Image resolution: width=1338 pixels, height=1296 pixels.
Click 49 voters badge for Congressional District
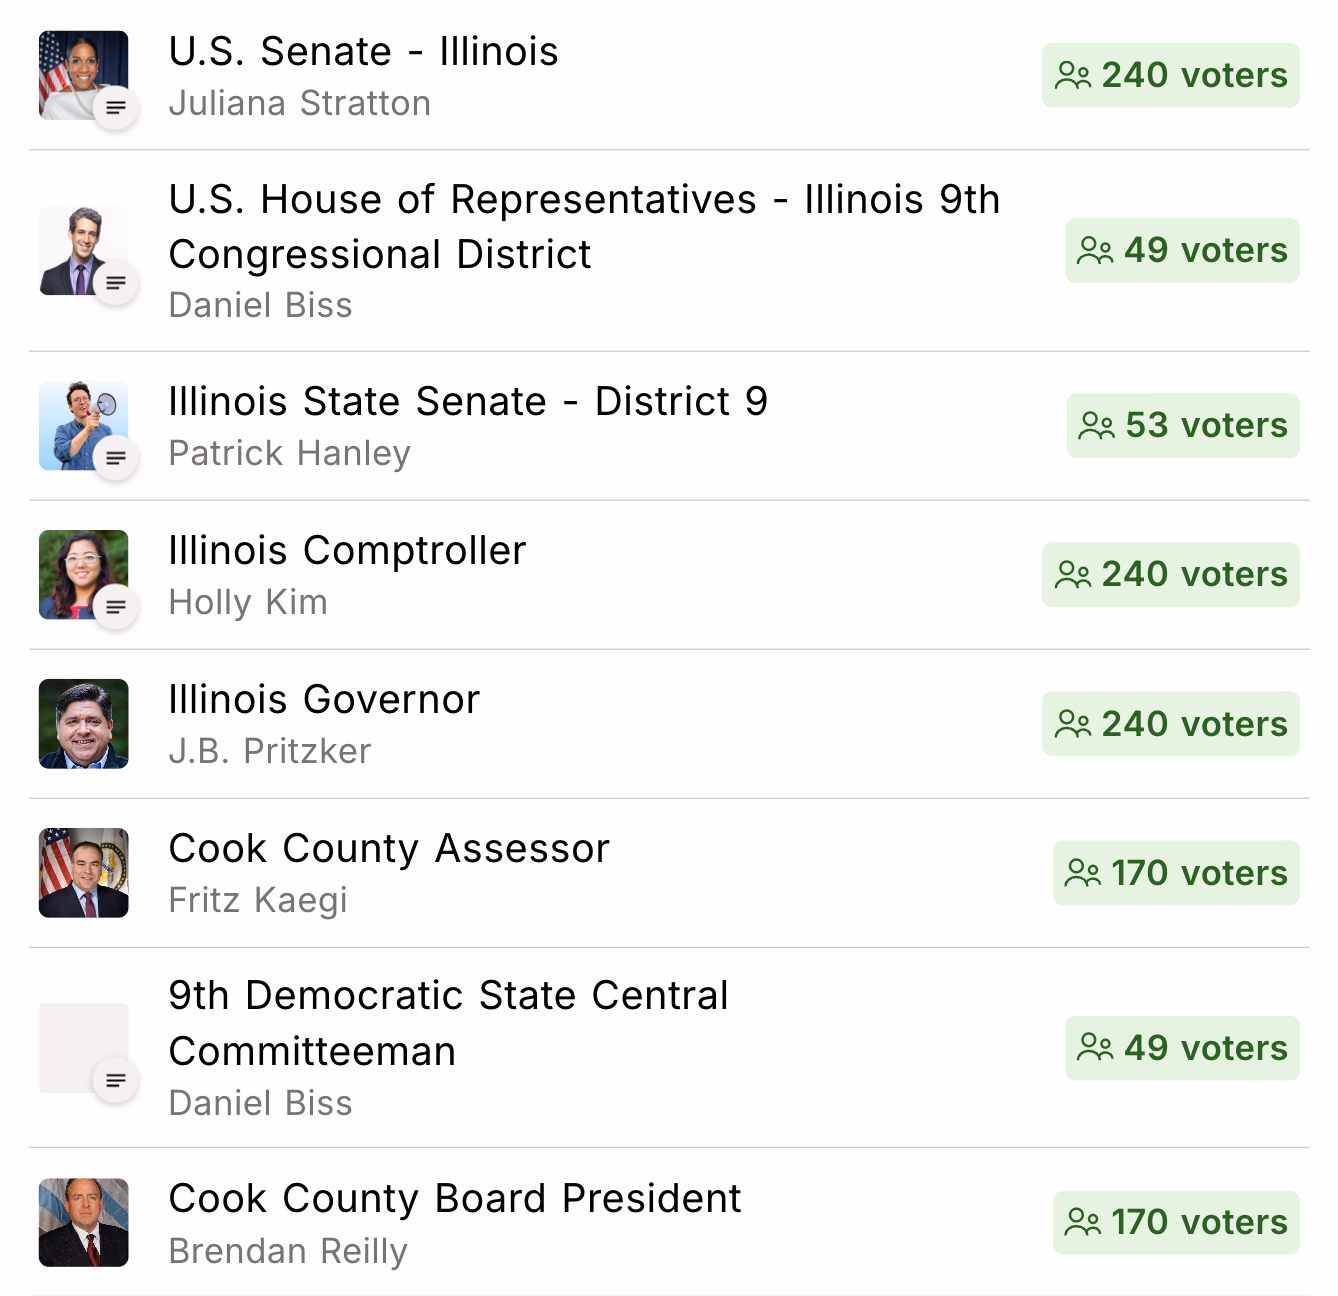coord(1182,250)
